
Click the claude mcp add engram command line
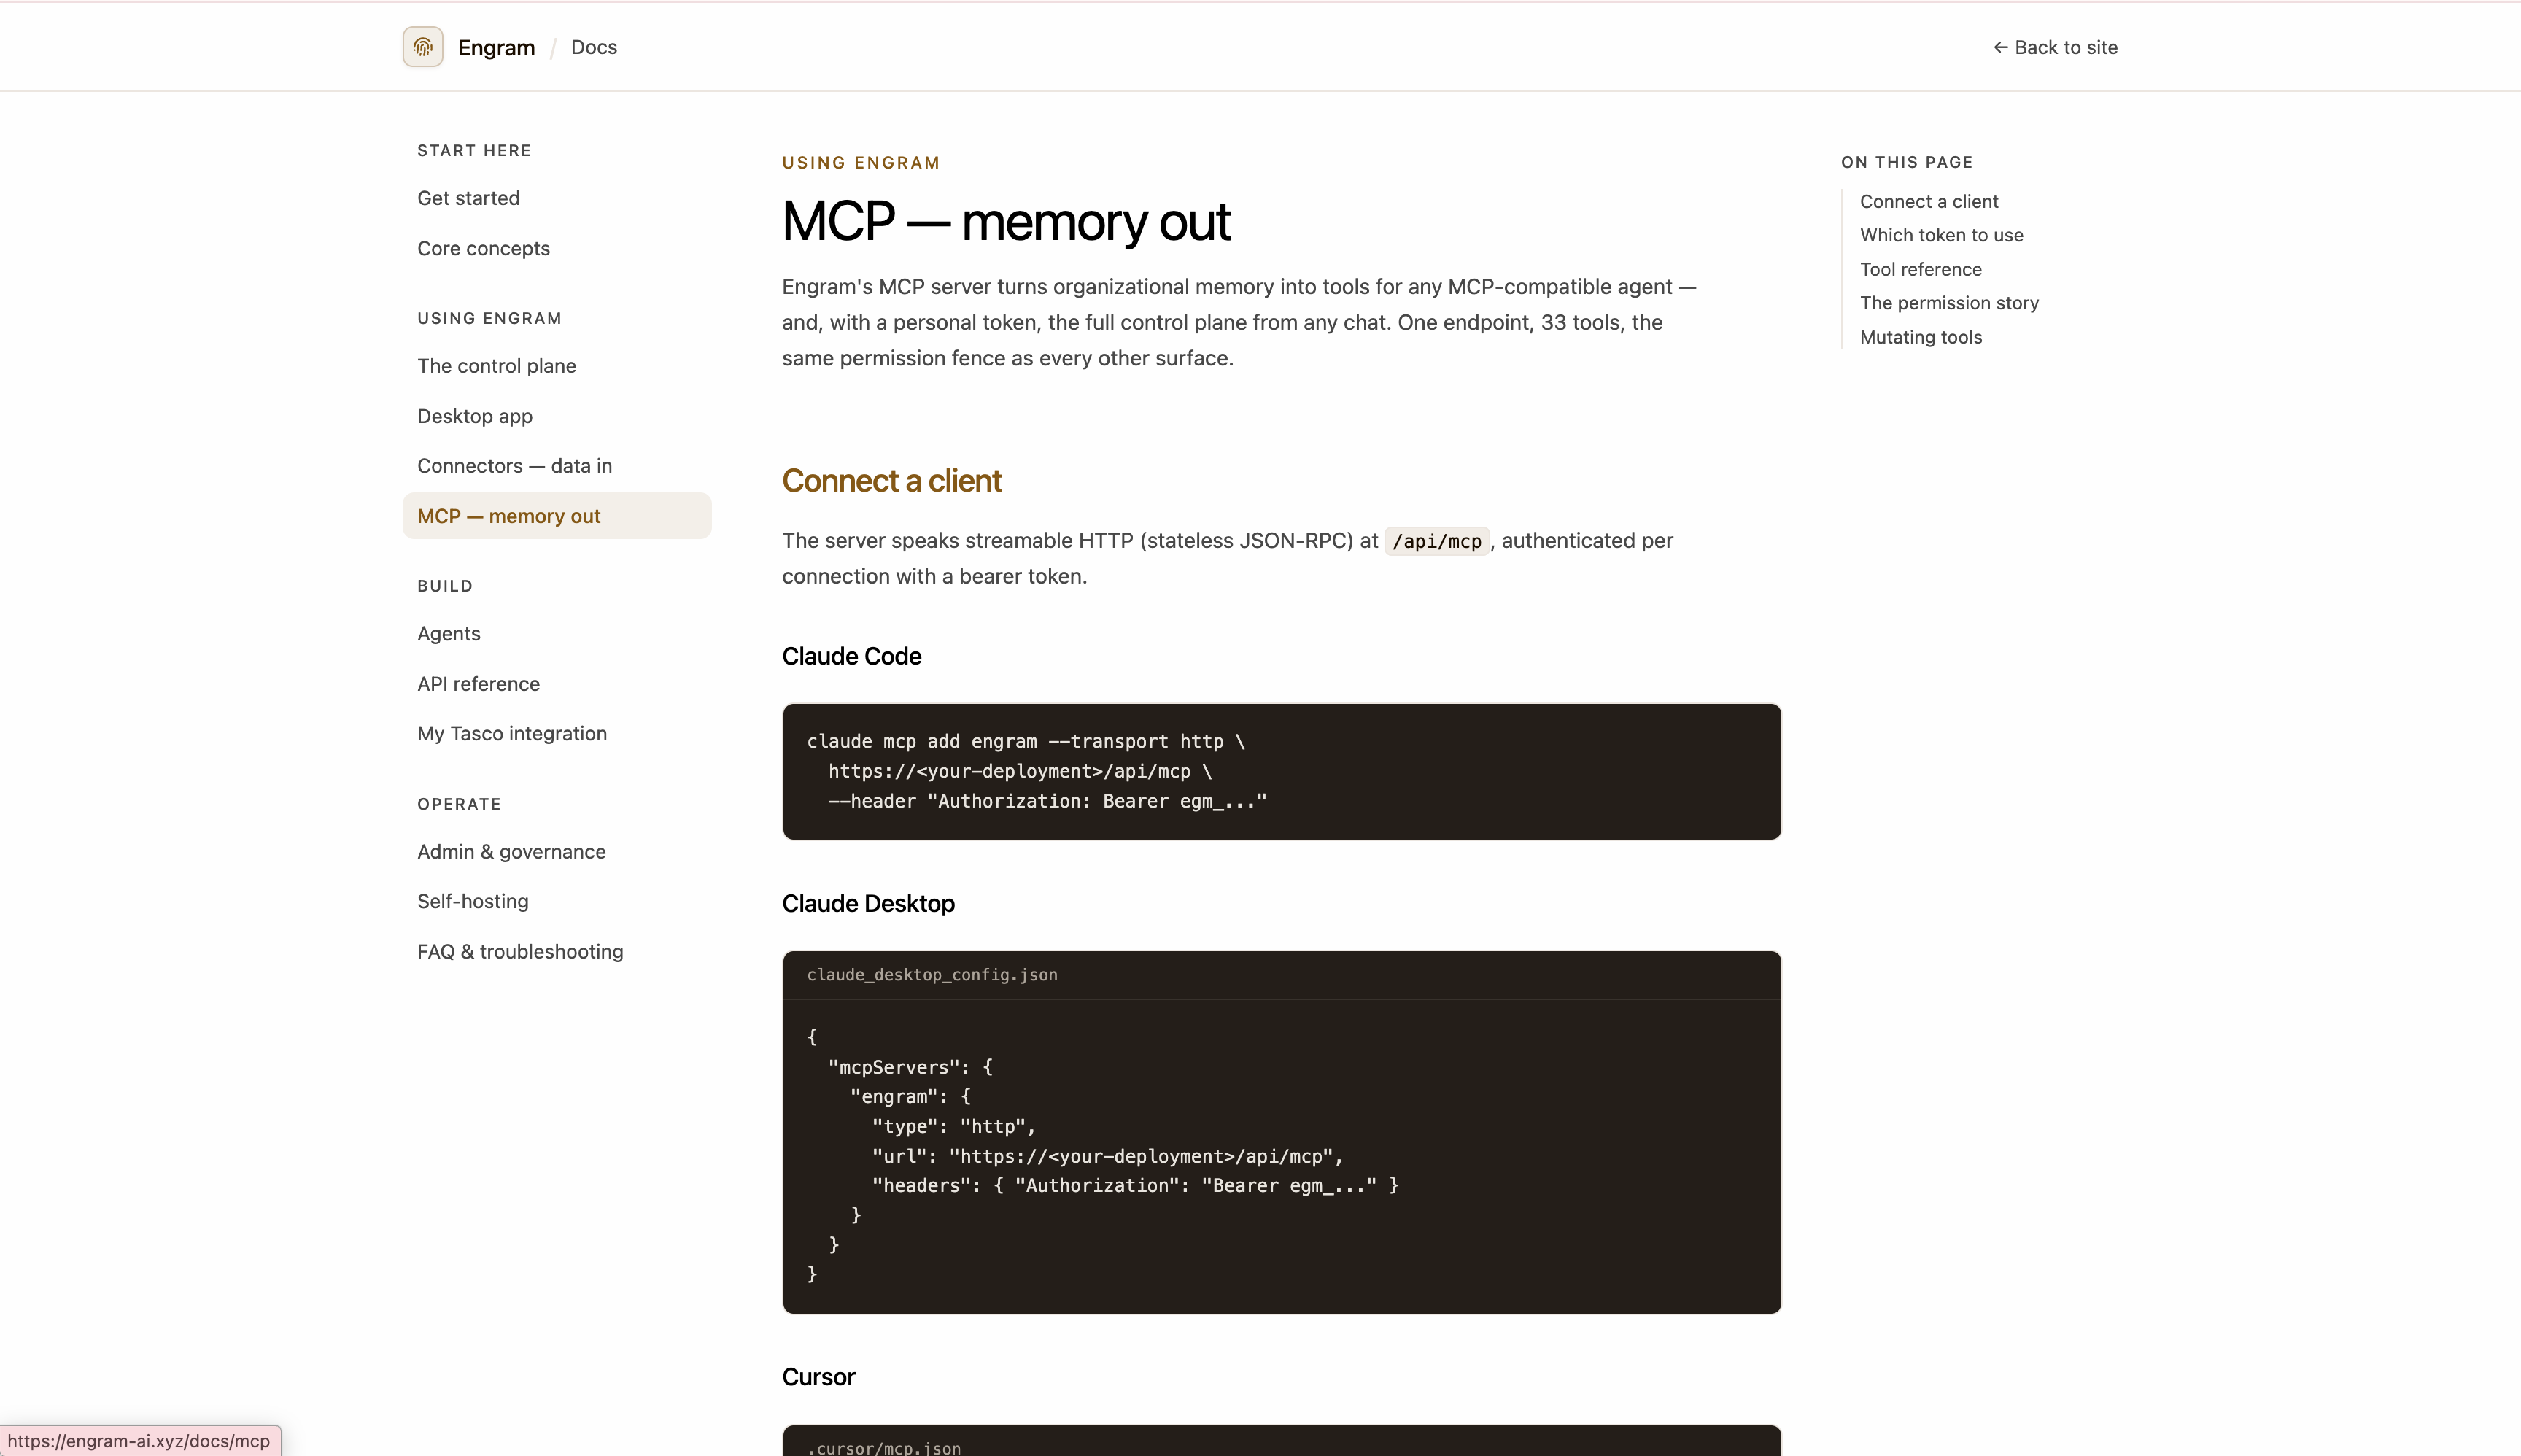pos(1026,741)
